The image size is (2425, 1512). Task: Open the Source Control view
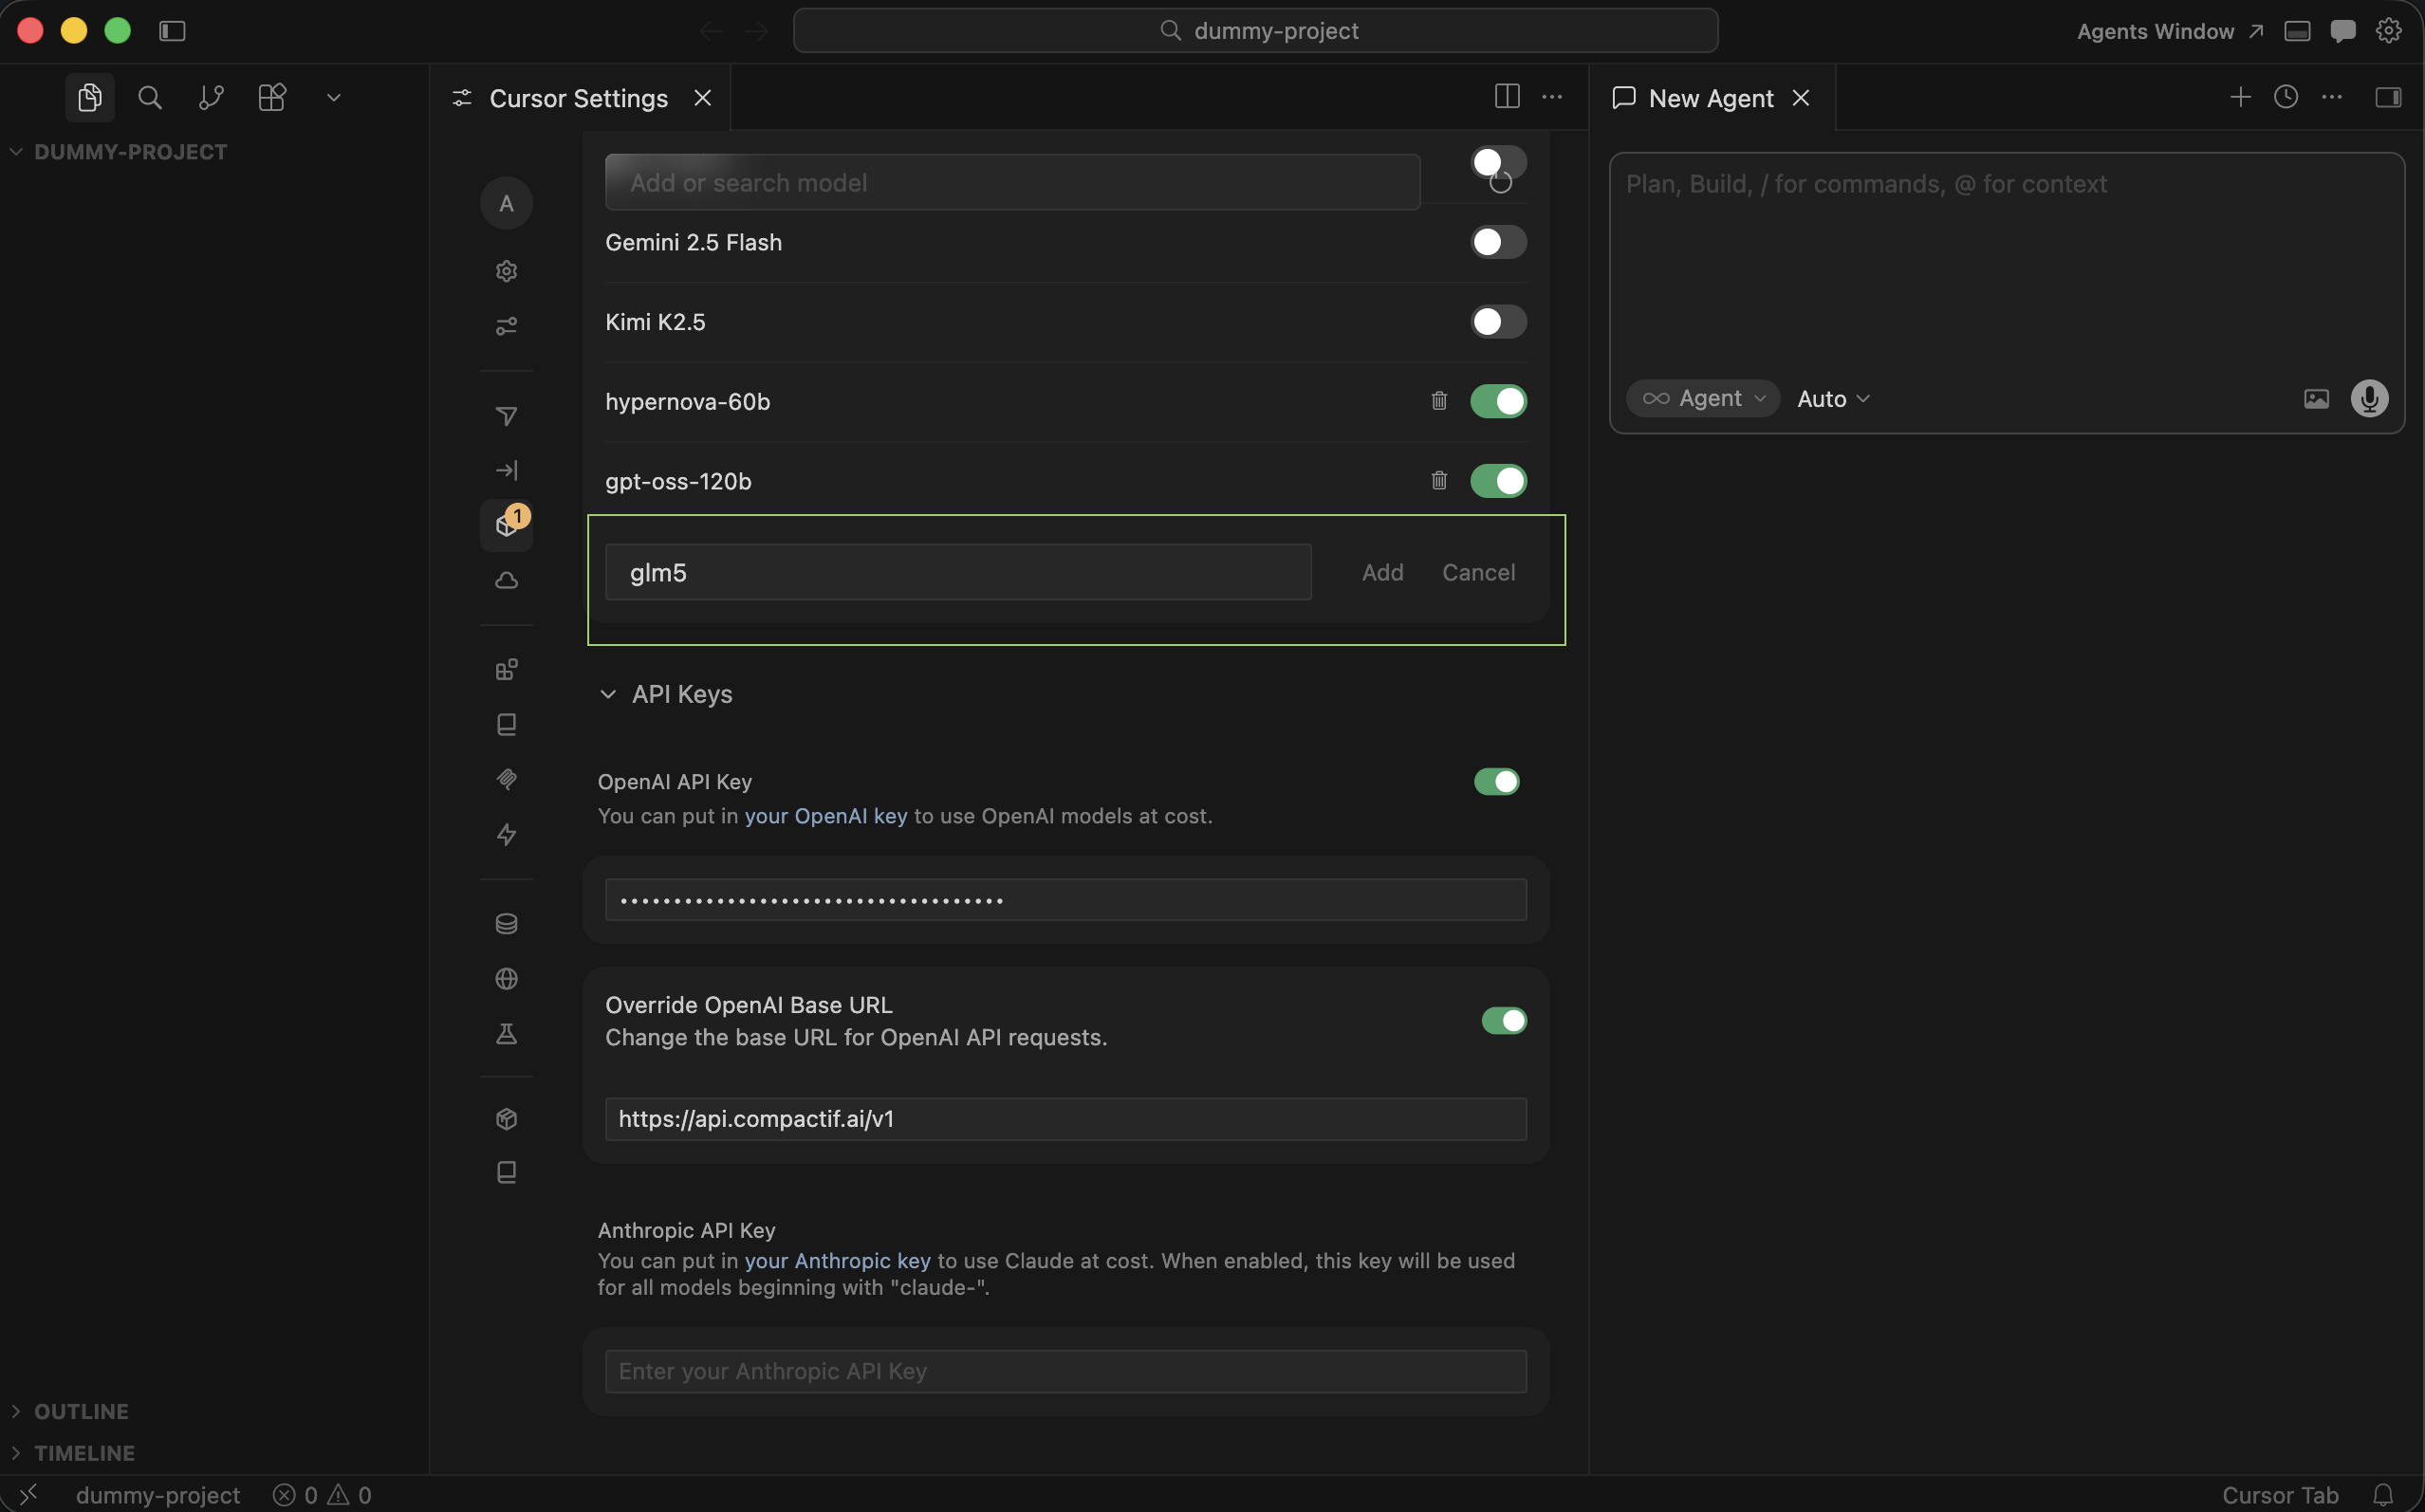[x=211, y=97]
